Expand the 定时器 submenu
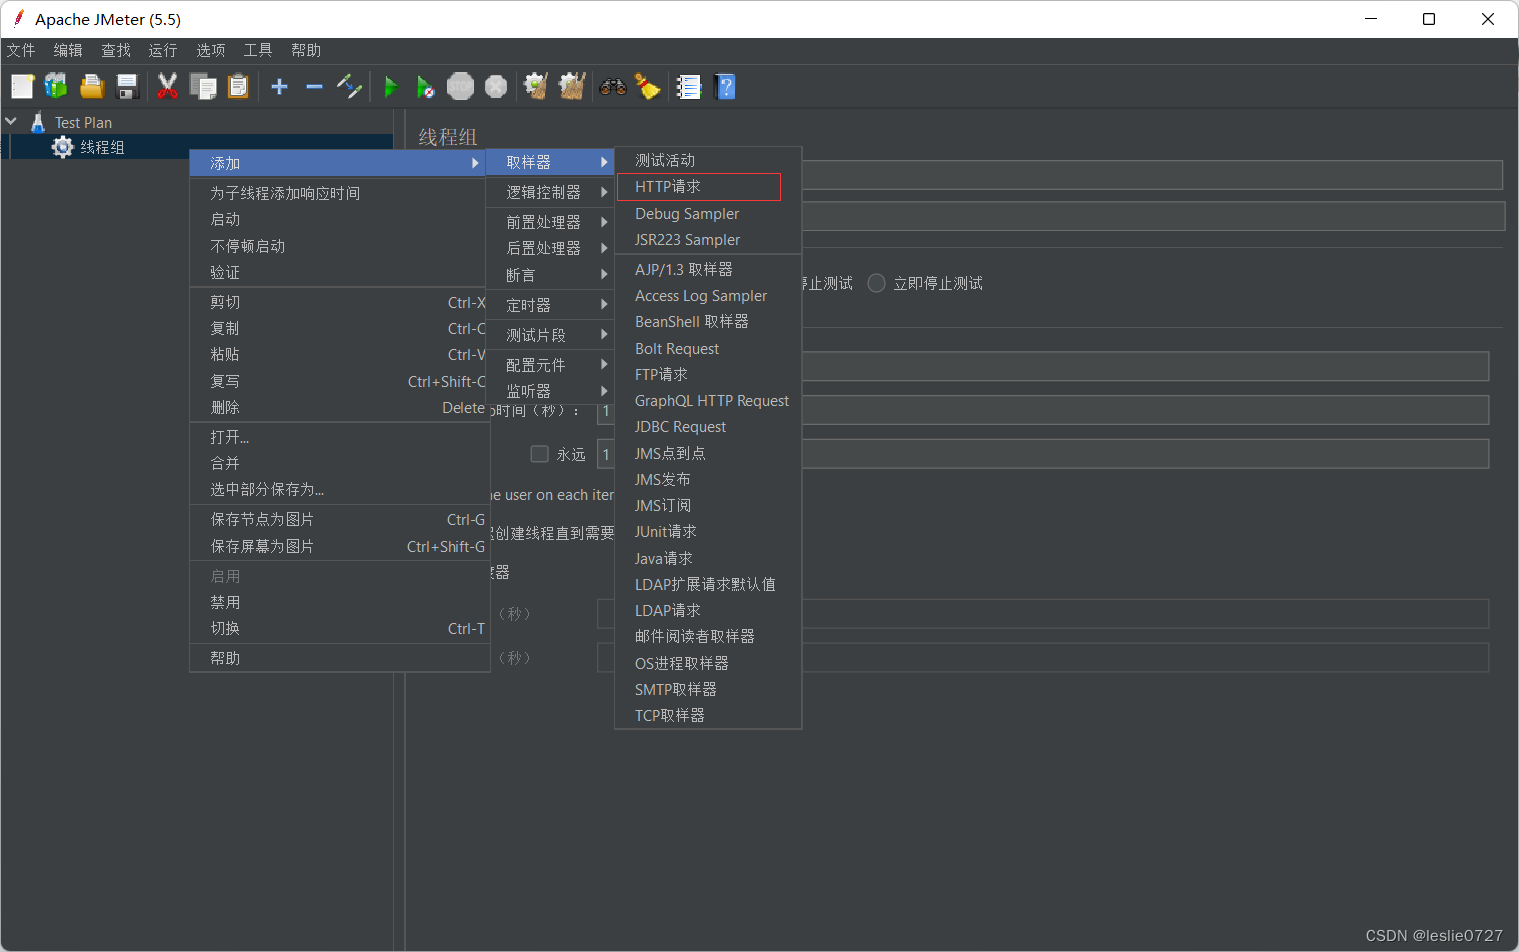Viewport: 1519px width, 952px height. pyautogui.click(x=550, y=305)
